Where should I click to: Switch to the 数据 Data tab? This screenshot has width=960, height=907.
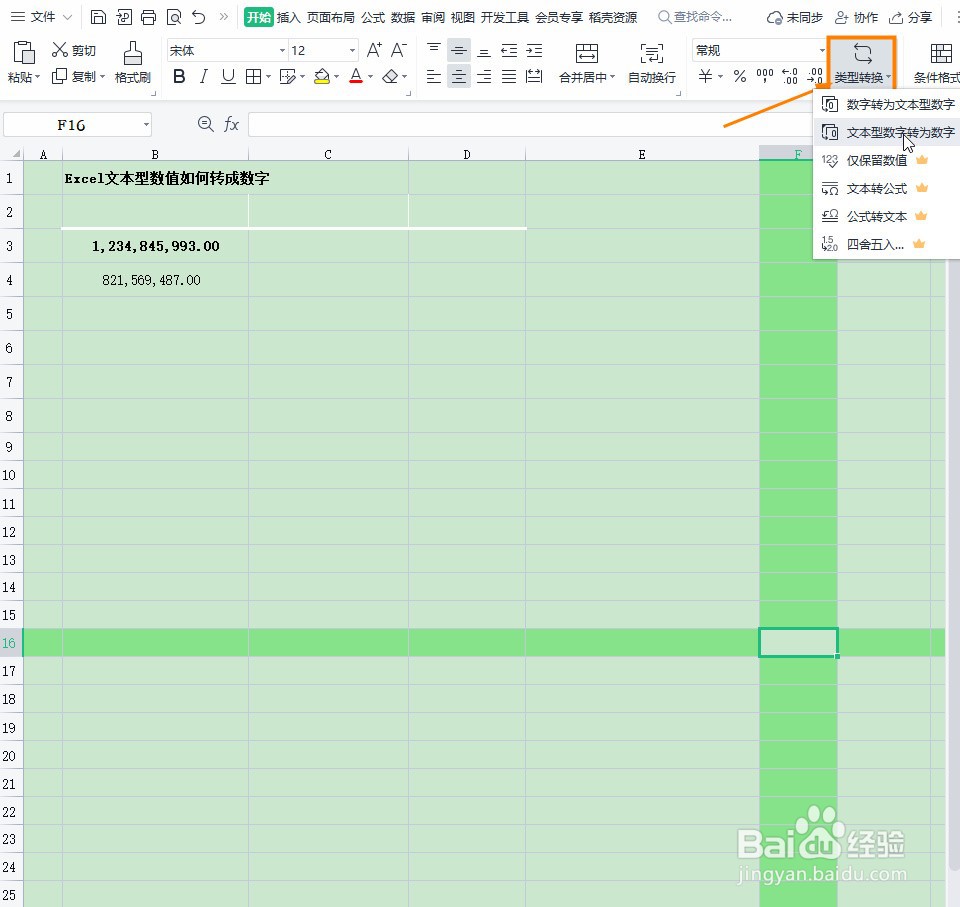(403, 17)
